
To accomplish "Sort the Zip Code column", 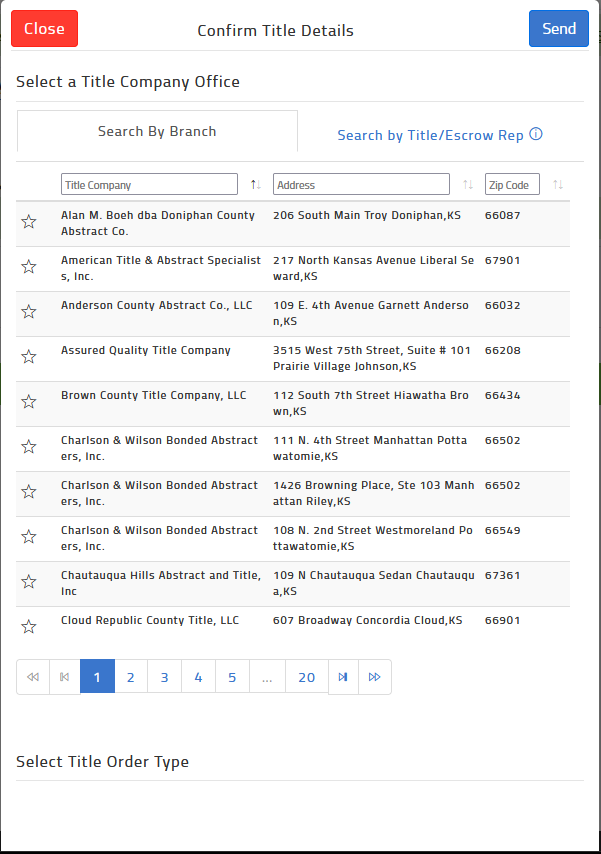I will (x=557, y=184).
